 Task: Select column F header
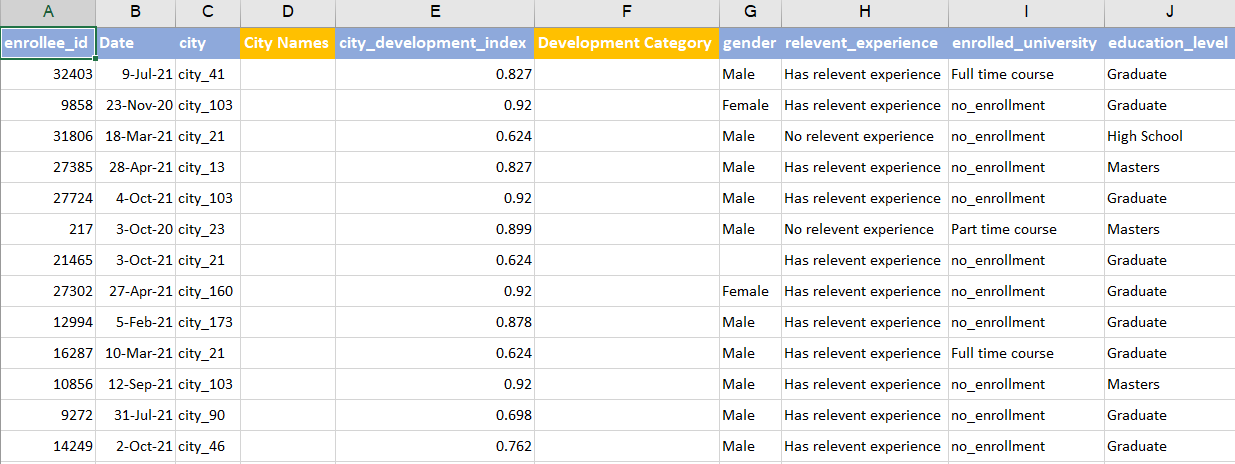[x=626, y=13]
